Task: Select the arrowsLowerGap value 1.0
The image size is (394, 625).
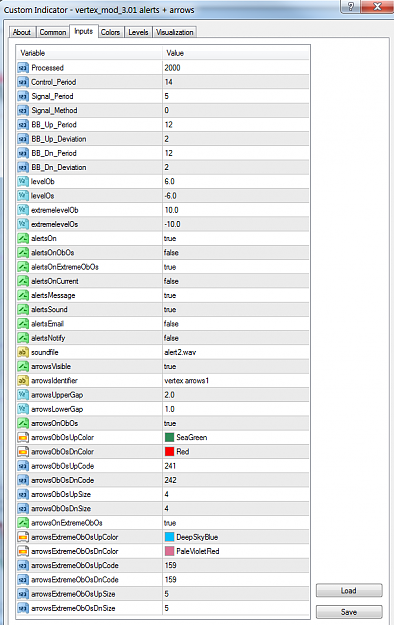Action: tap(169, 409)
